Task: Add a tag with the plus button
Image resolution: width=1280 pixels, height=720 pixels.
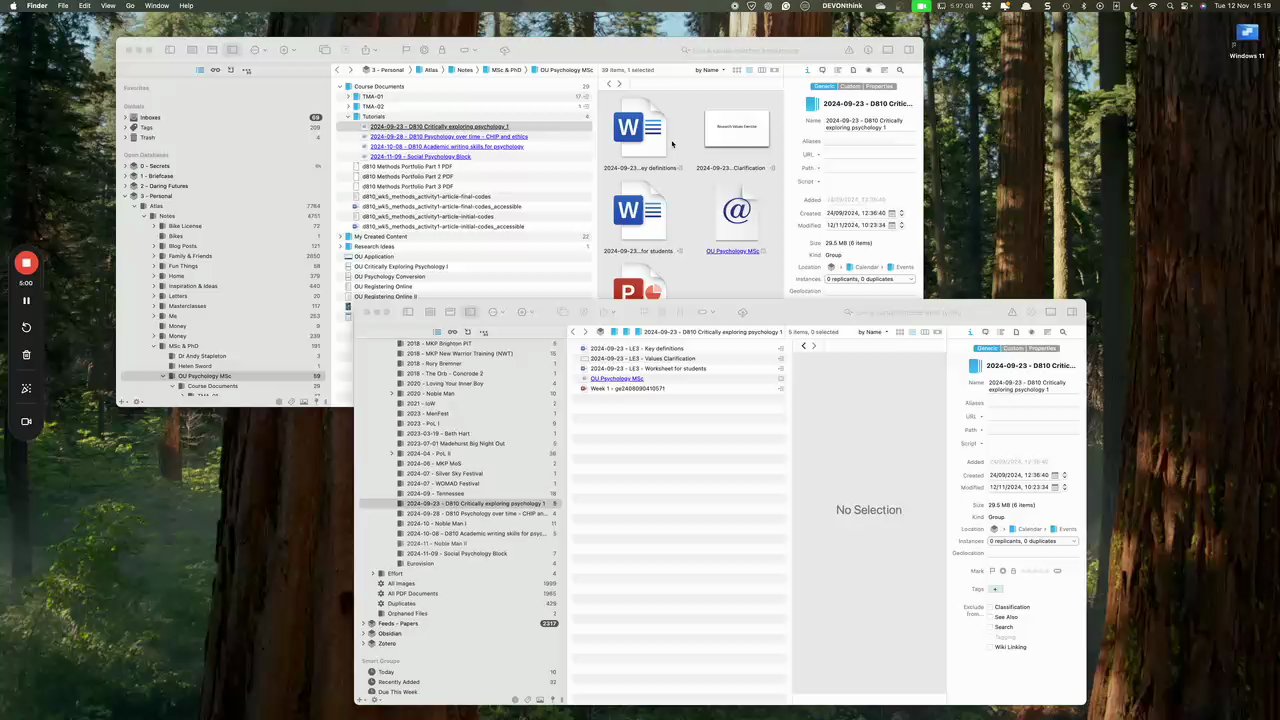Action: click(995, 589)
